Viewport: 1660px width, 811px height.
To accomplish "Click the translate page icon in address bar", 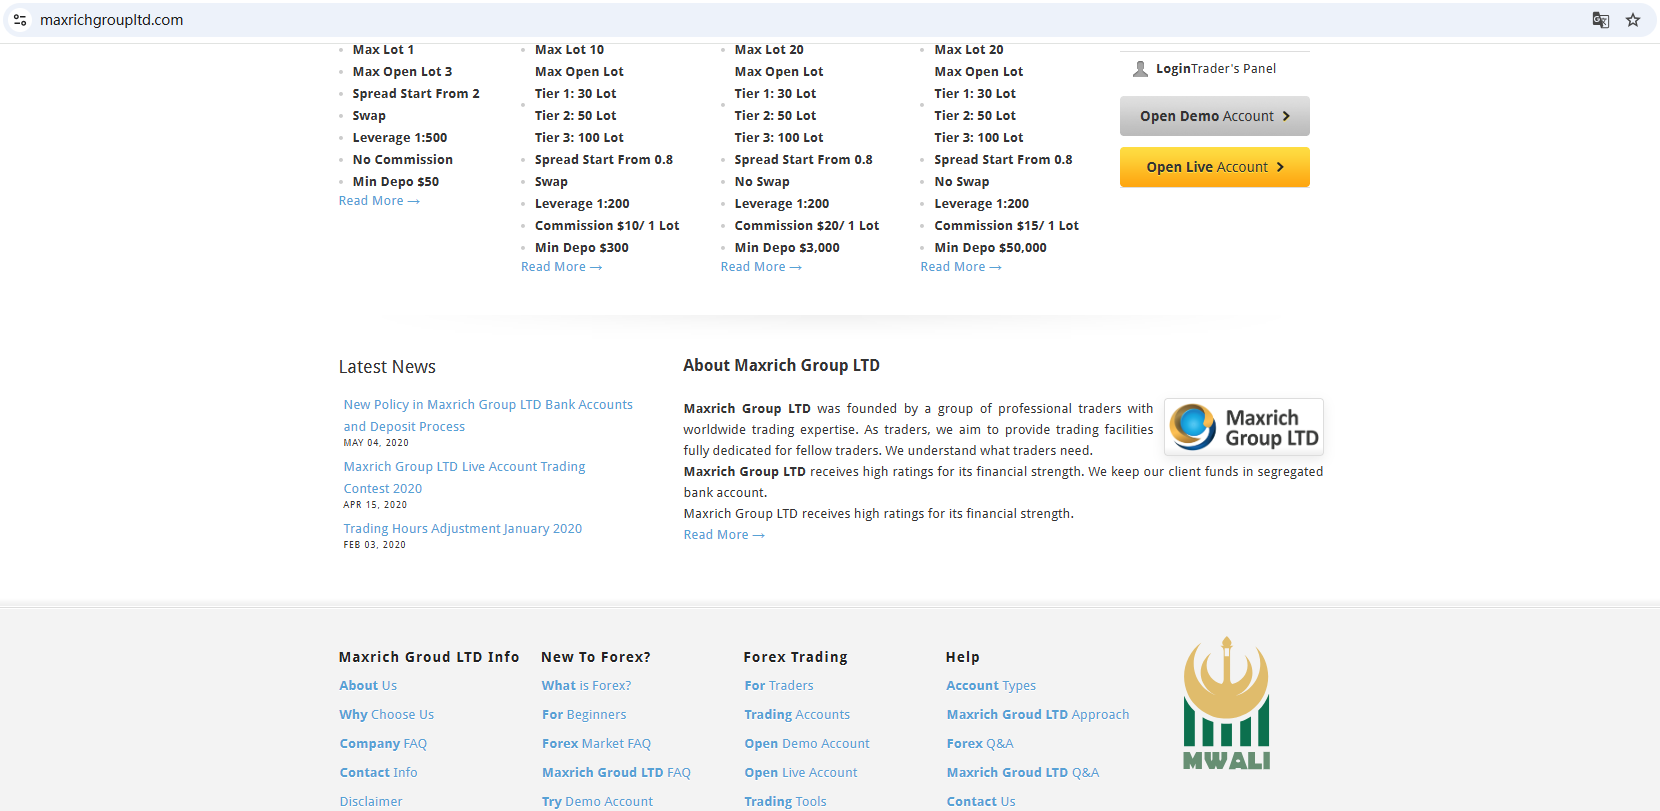I will point(1600,20).
